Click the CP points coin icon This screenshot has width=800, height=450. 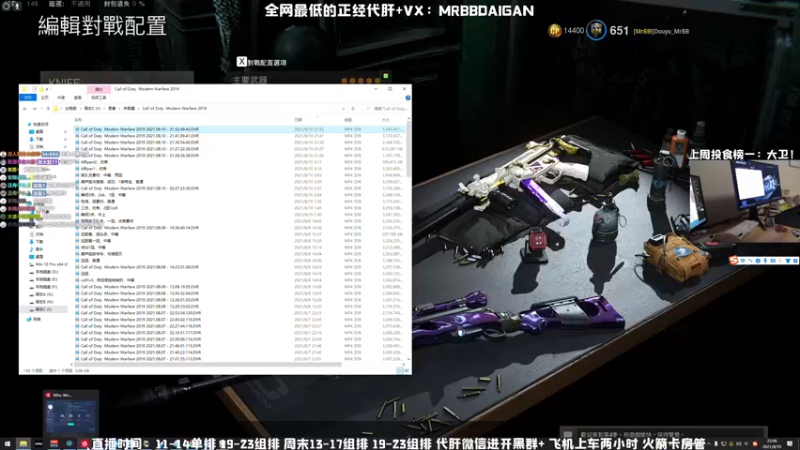click(x=555, y=31)
